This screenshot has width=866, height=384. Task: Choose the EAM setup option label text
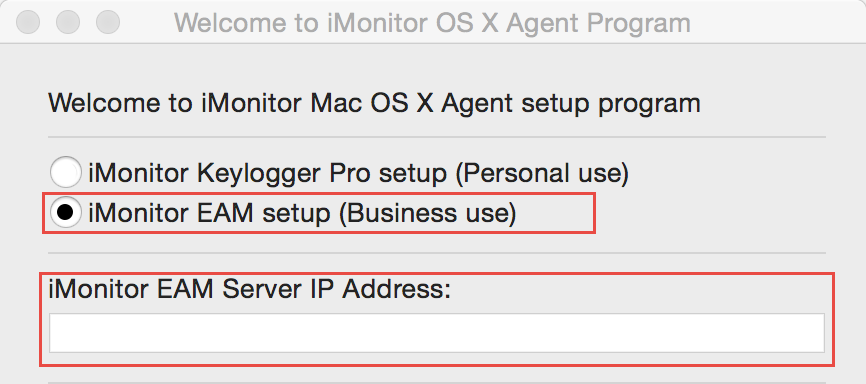click(x=302, y=213)
